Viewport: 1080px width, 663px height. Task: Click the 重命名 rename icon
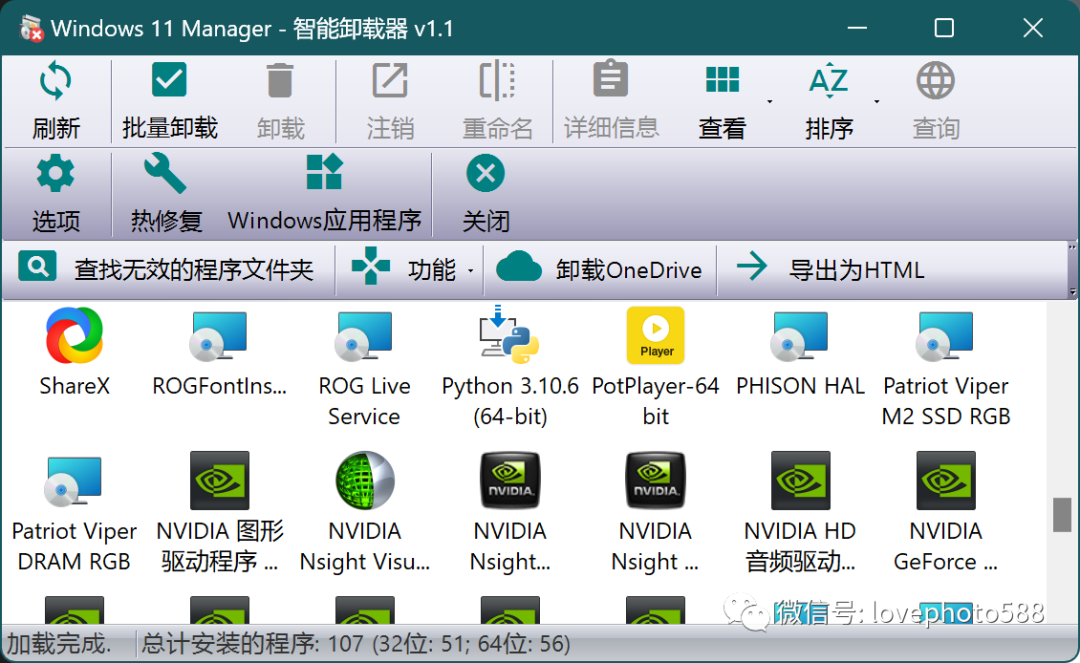497,81
